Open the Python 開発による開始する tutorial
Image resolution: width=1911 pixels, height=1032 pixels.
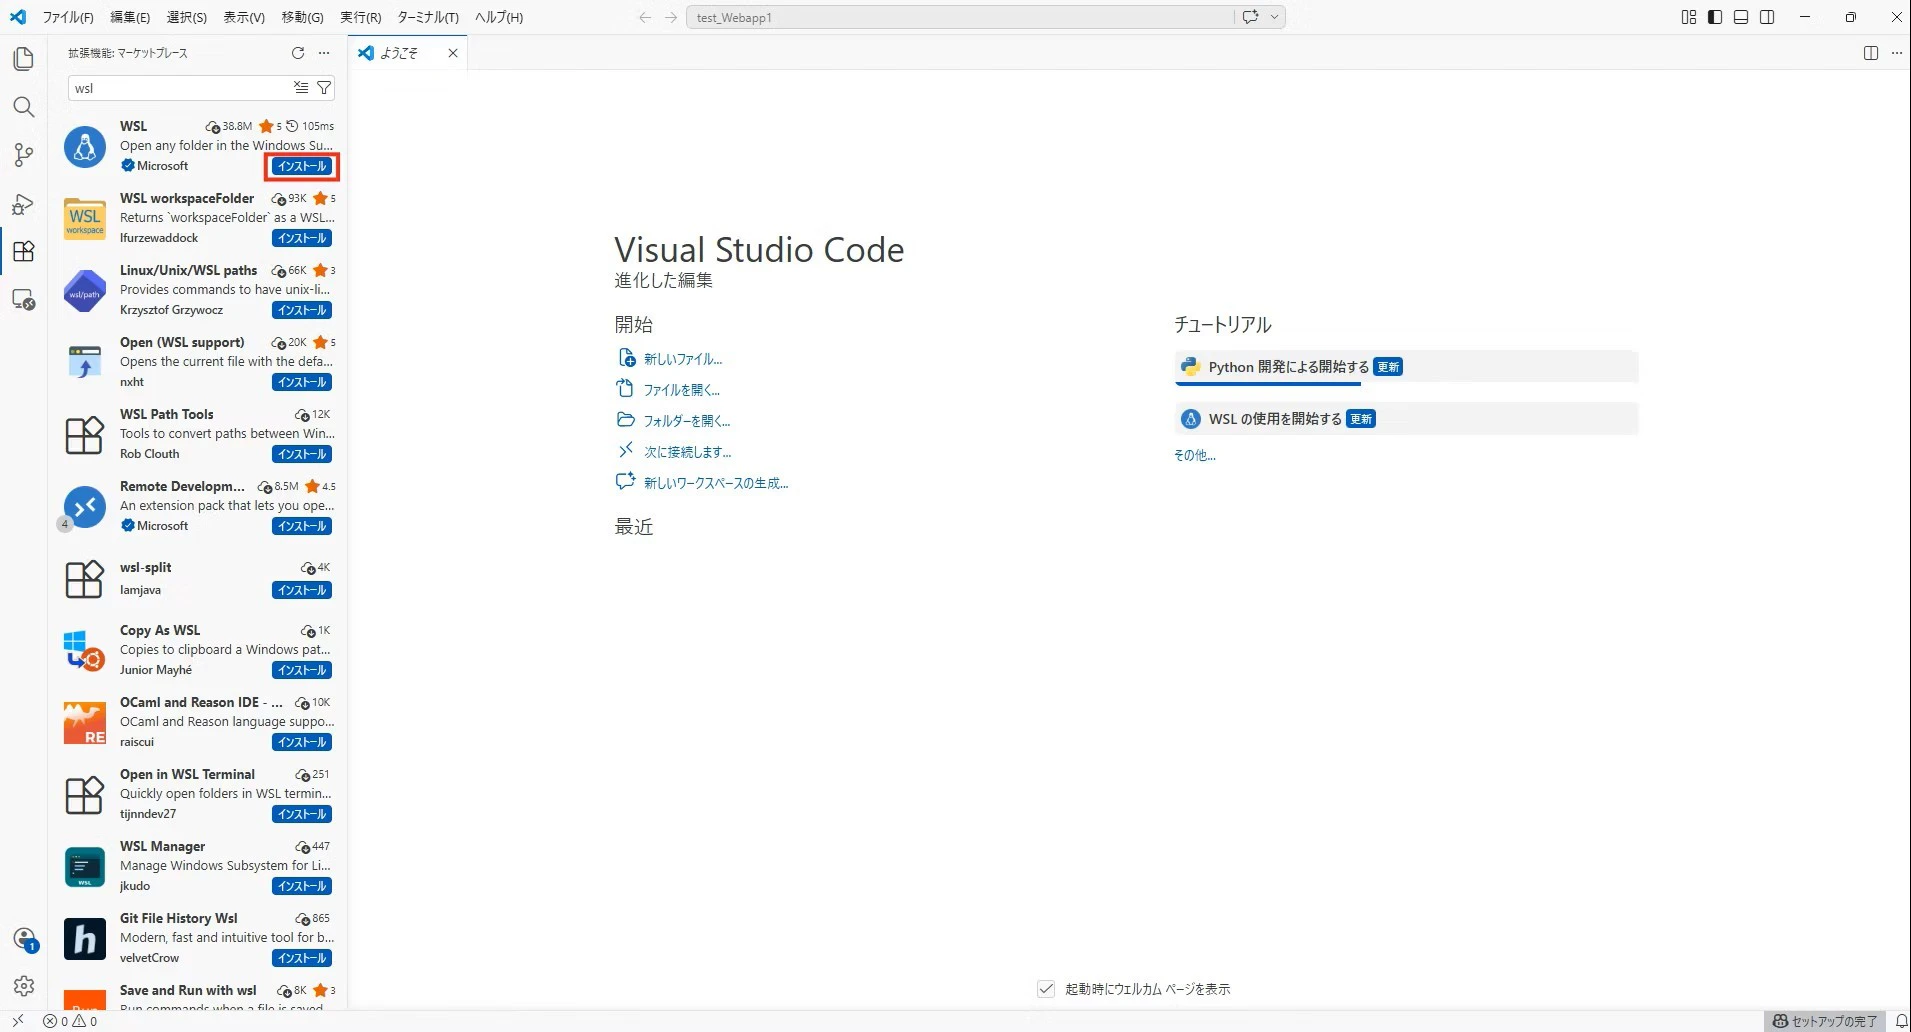click(1406, 368)
